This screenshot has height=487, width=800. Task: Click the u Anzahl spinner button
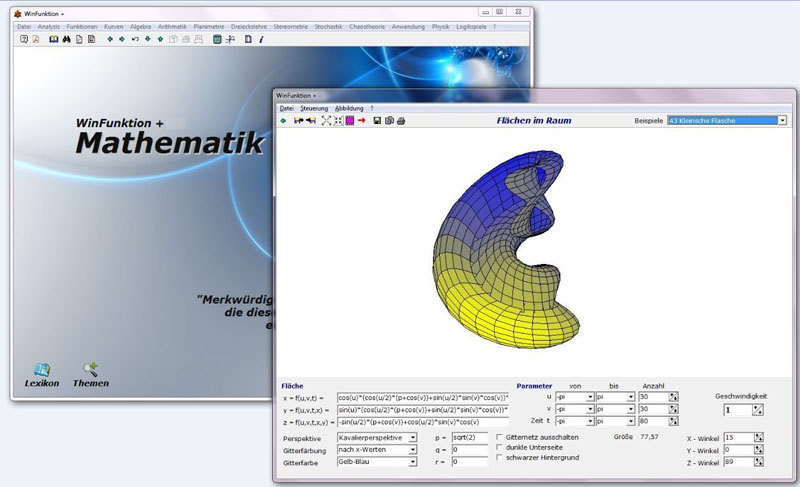pyautogui.click(x=673, y=397)
